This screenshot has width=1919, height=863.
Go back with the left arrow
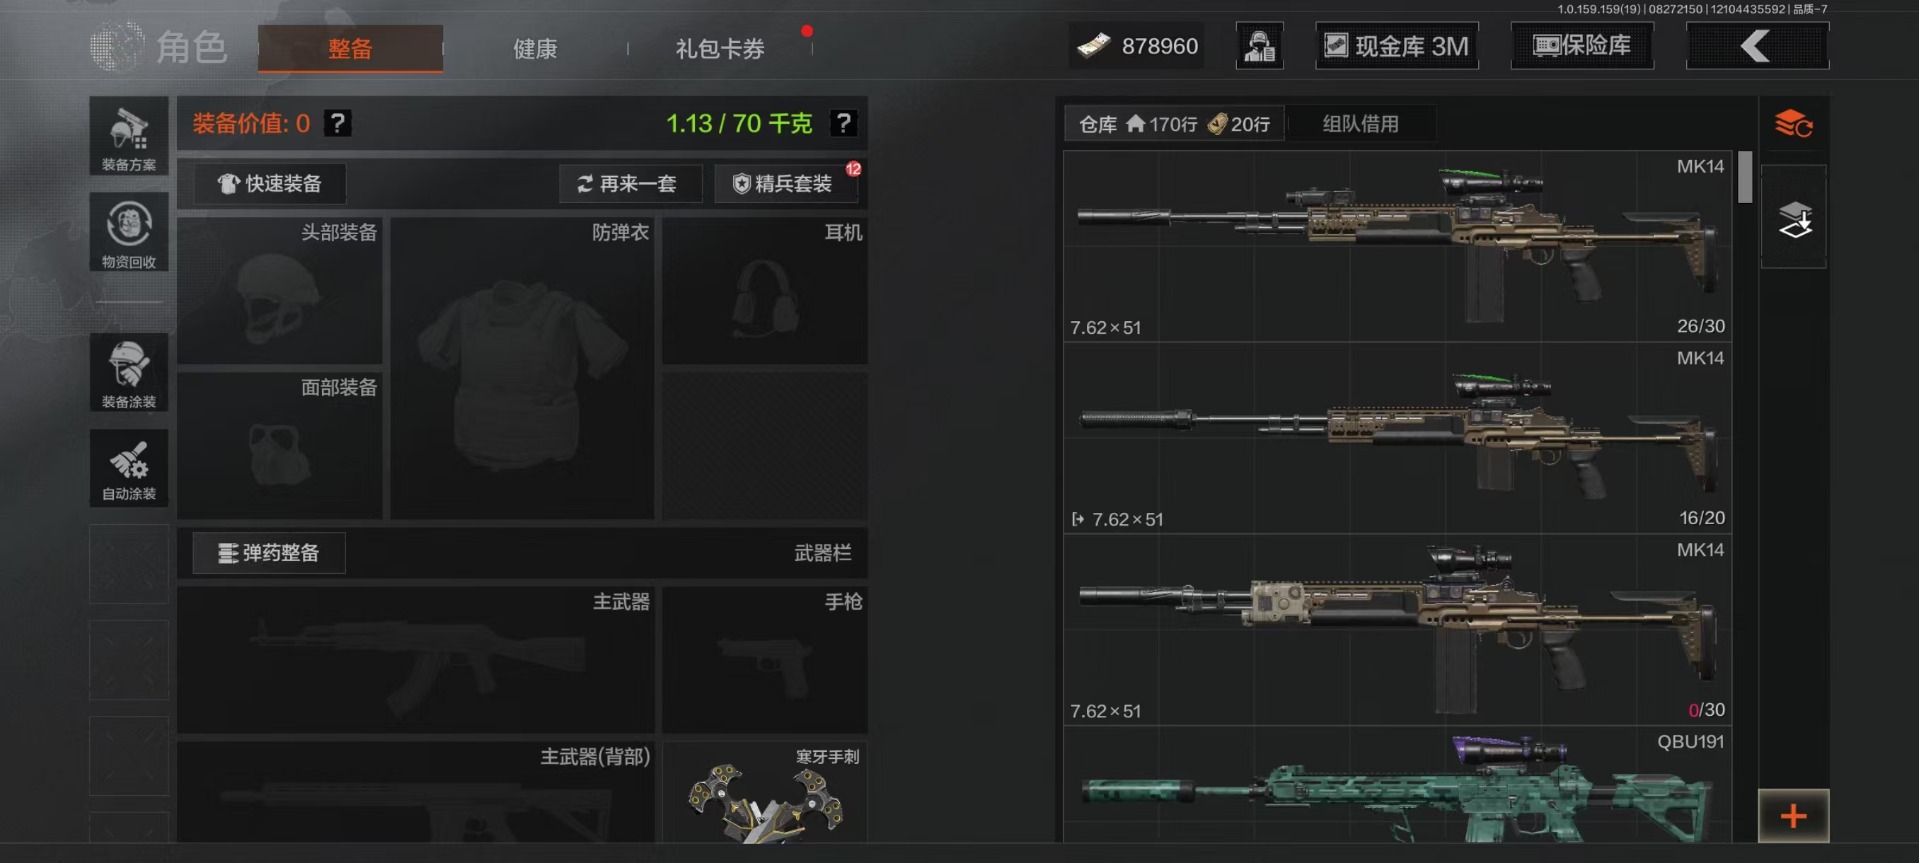click(x=1757, y=46)
